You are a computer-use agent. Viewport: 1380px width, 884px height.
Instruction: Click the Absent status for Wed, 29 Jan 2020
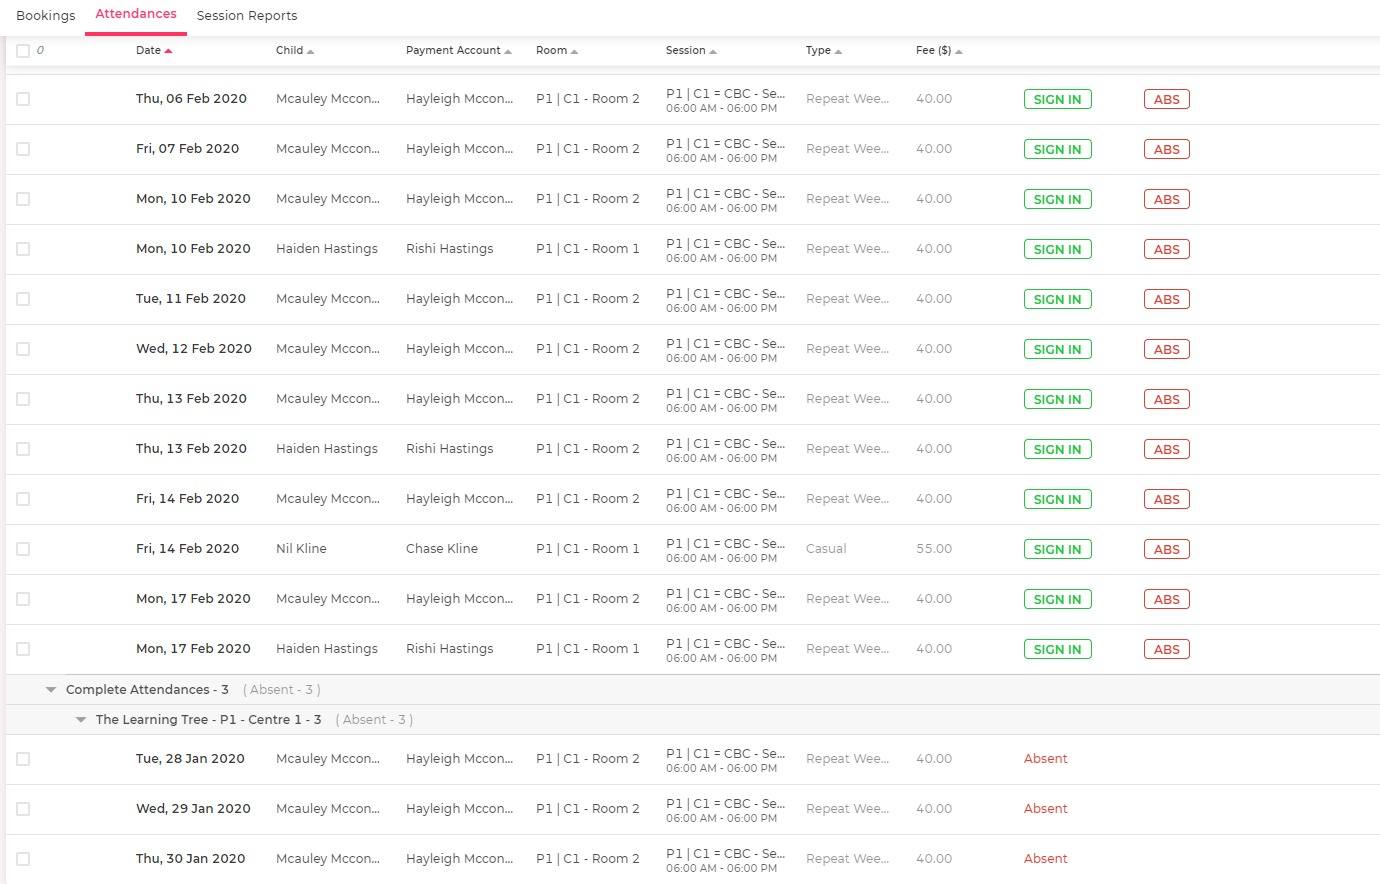click(x=1045, y=809)
